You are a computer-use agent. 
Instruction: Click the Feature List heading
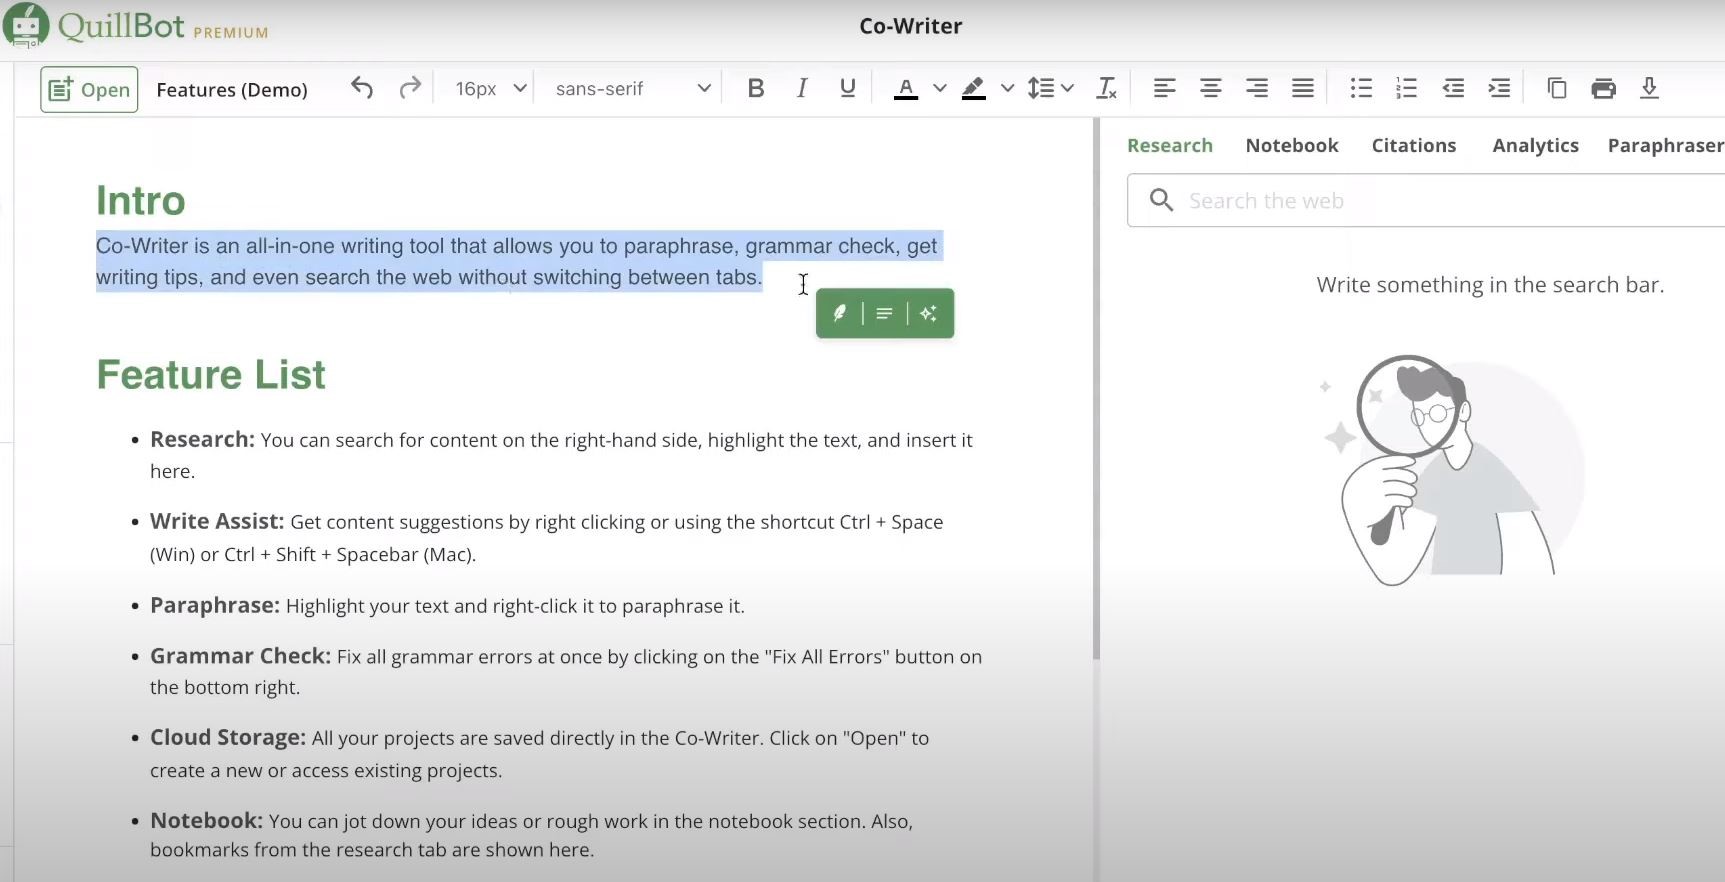(211, 375)
